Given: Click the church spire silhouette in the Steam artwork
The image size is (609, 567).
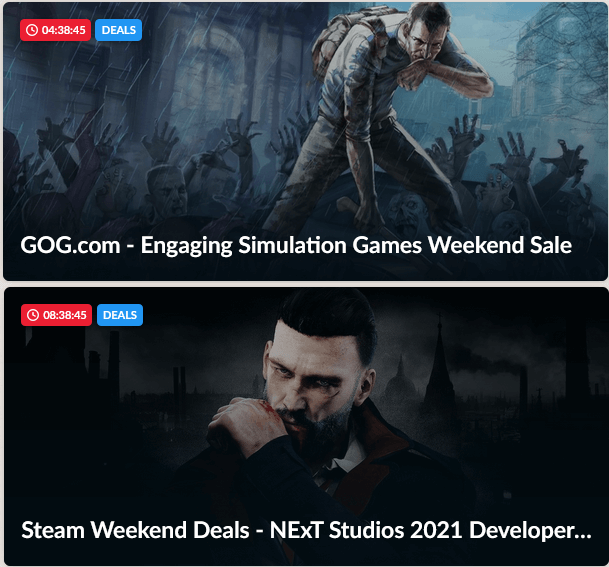Looking at the screenshot, I should 439,361.
